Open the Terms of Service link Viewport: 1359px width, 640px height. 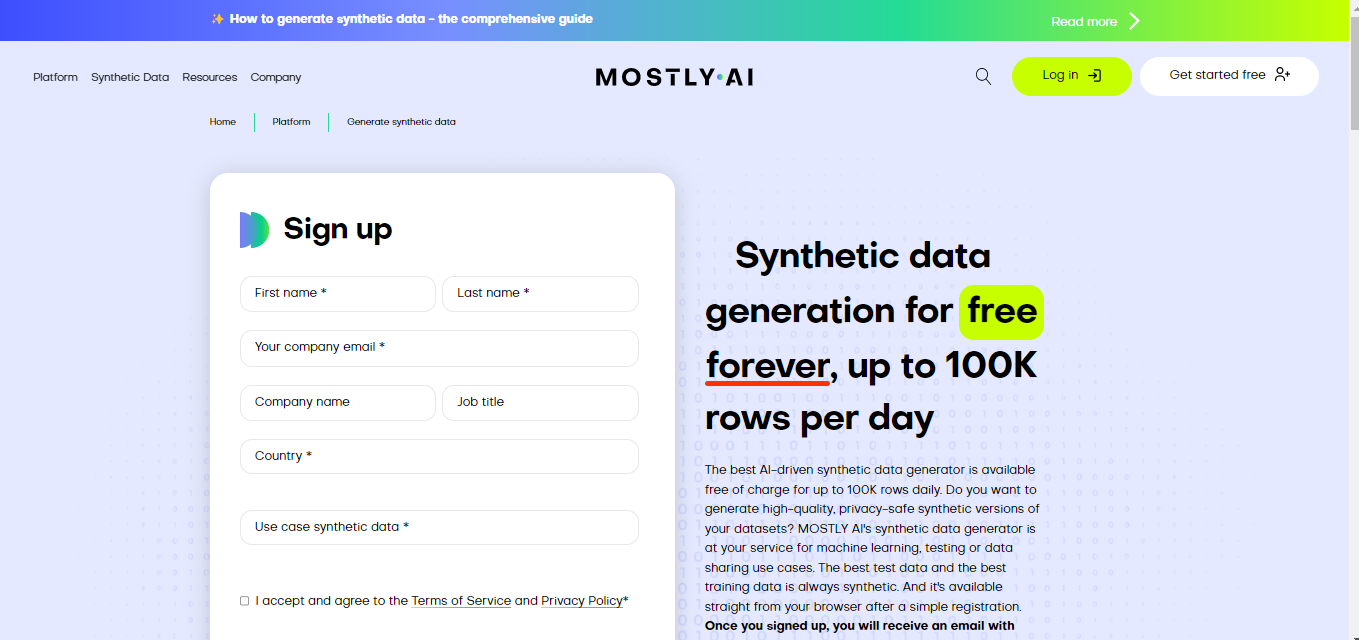tap(461, 601)
